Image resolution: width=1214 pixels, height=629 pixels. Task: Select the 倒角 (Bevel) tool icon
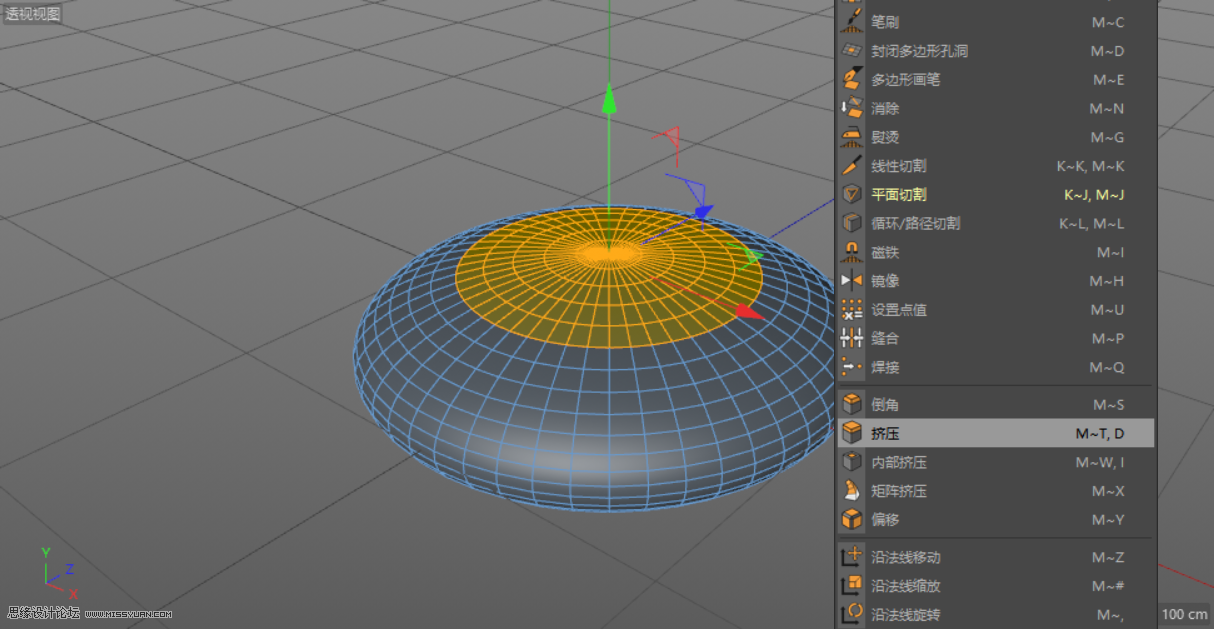(x=852, y=403)
